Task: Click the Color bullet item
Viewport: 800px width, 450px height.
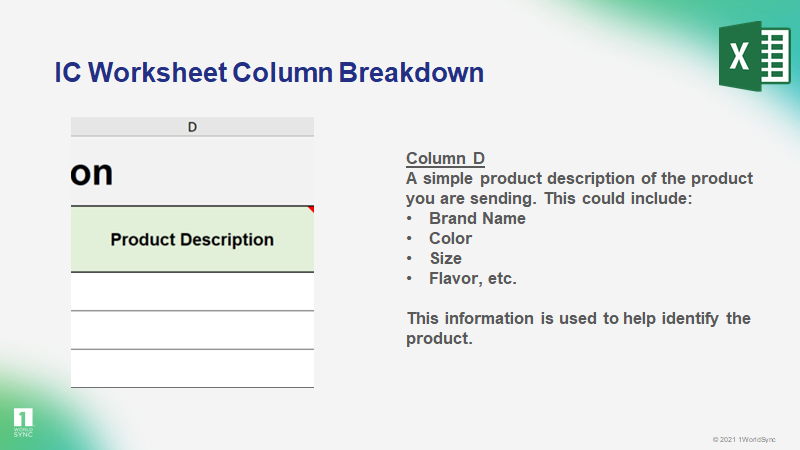Action: tap(450, 238)
